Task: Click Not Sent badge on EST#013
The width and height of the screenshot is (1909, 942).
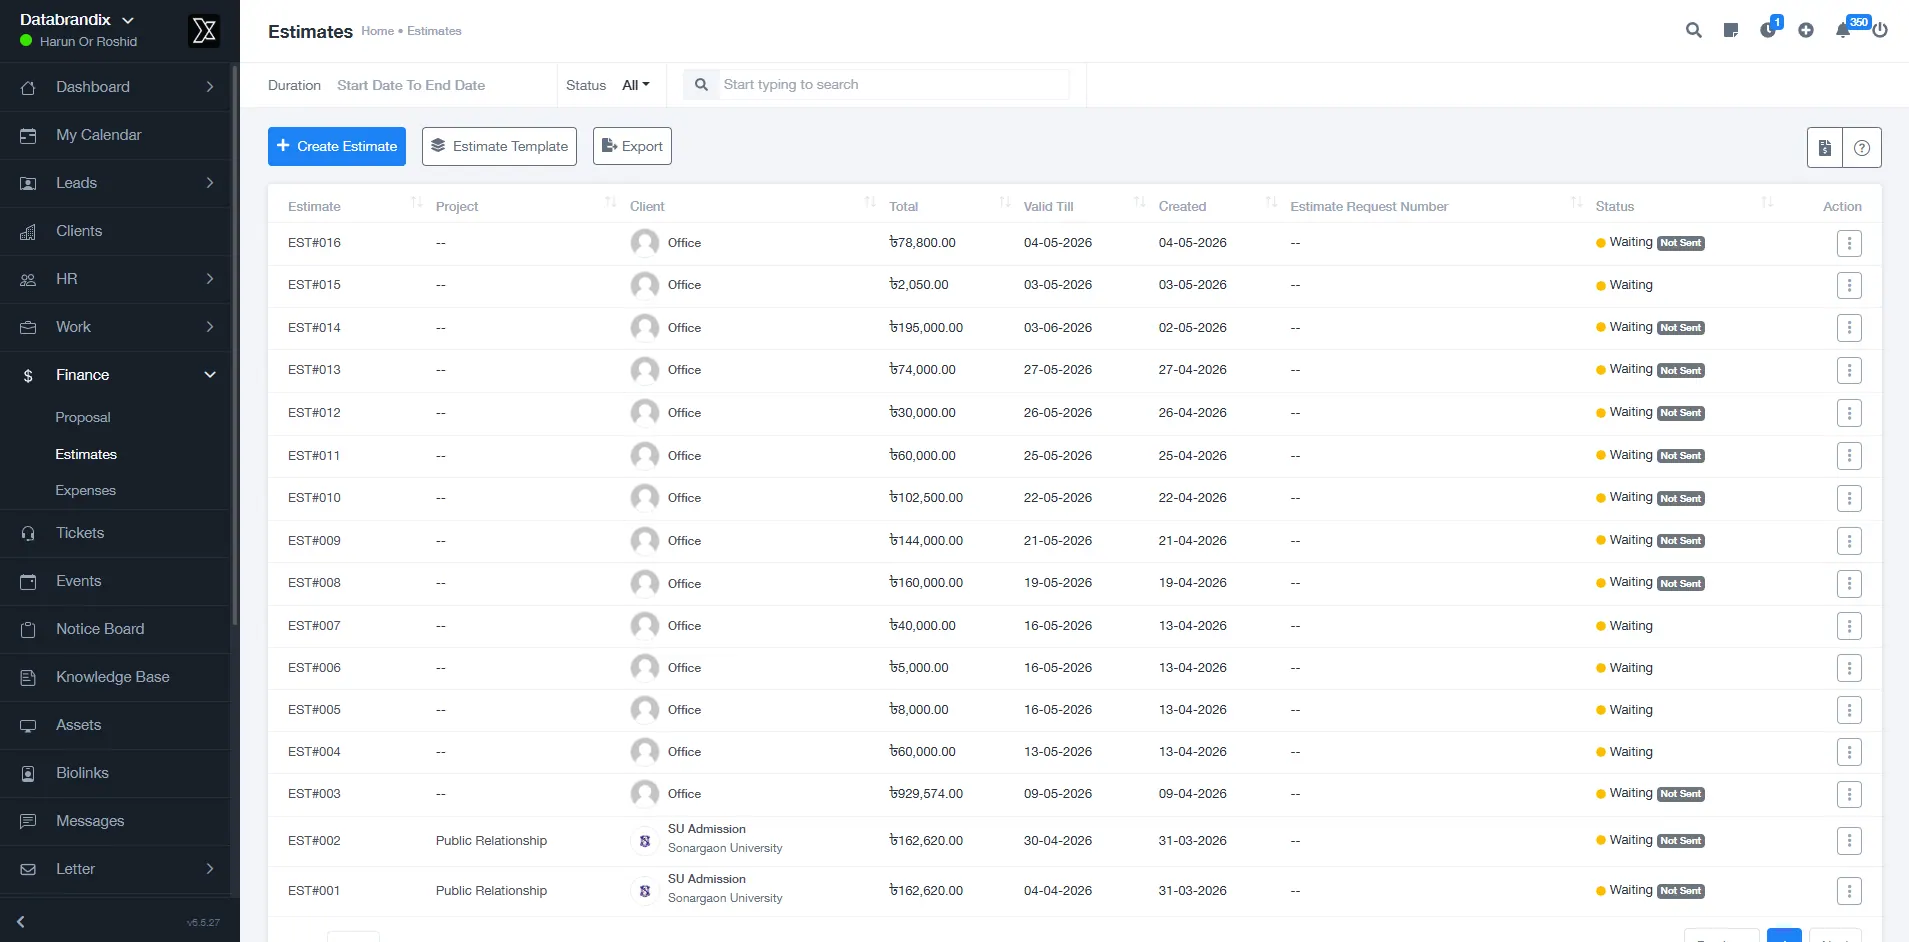Action: pyautogui.click(x=1681, y=371)
